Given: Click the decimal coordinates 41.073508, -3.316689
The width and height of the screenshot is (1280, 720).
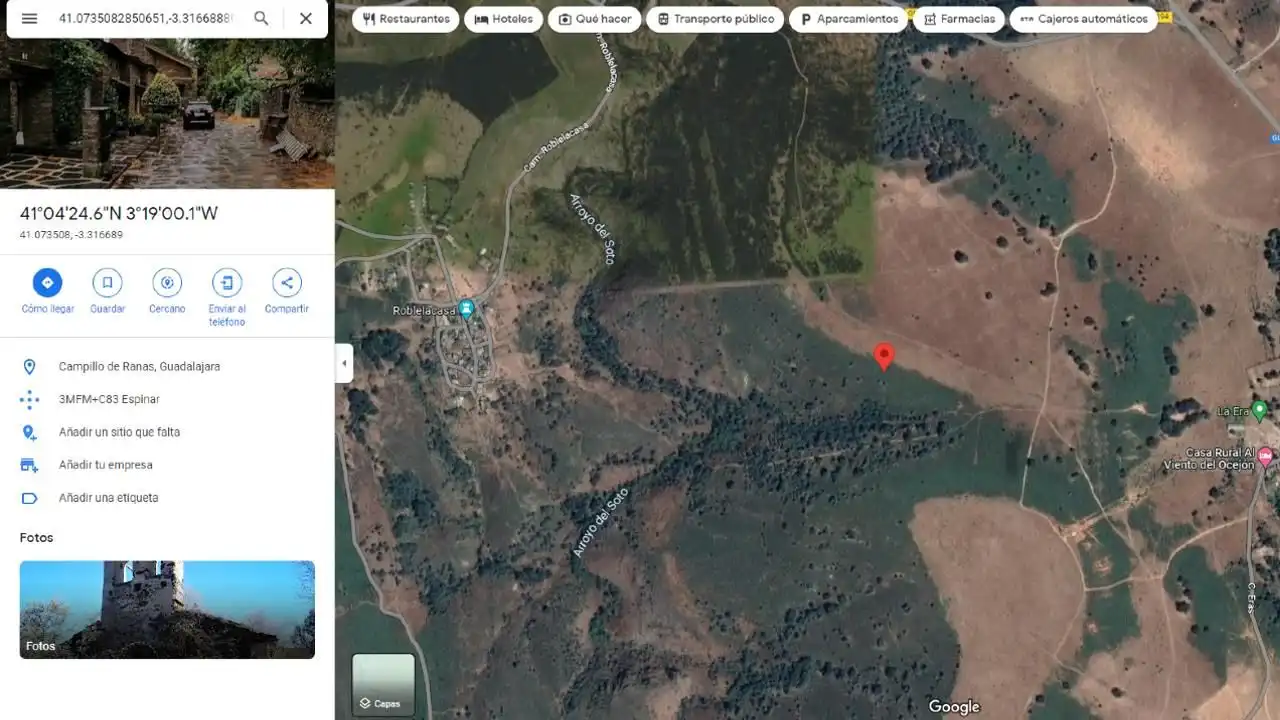Looking at the screenshot, I should pyautogui.click(x=71, y=235).
